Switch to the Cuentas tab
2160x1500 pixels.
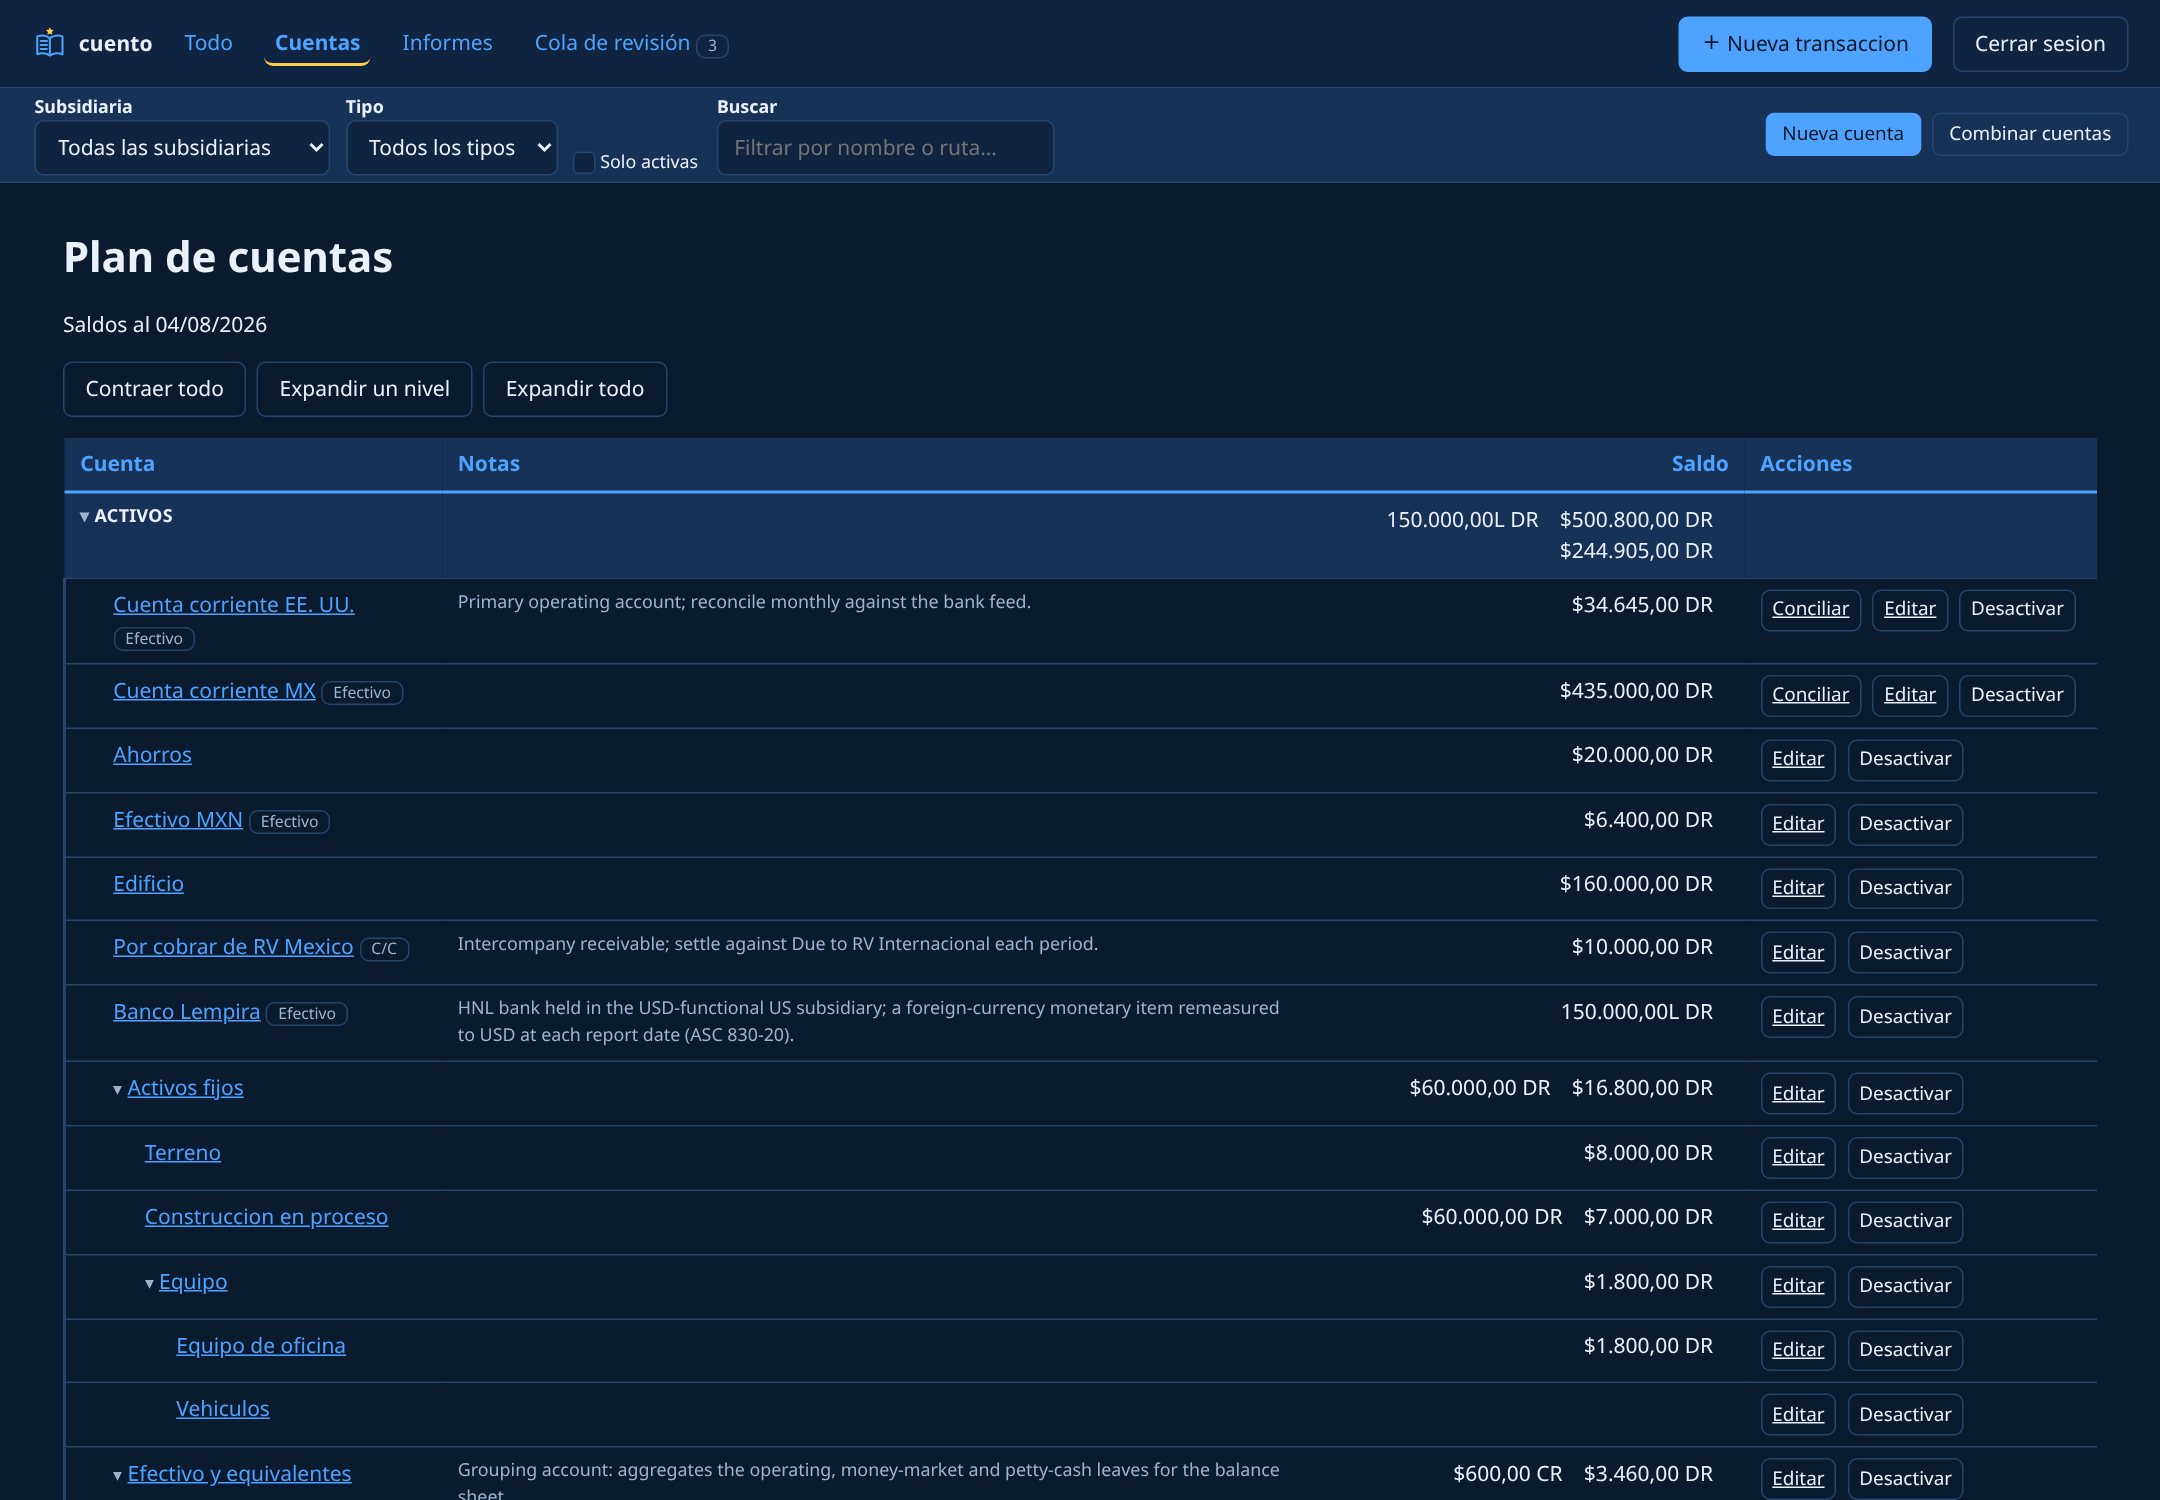point(317,43)
